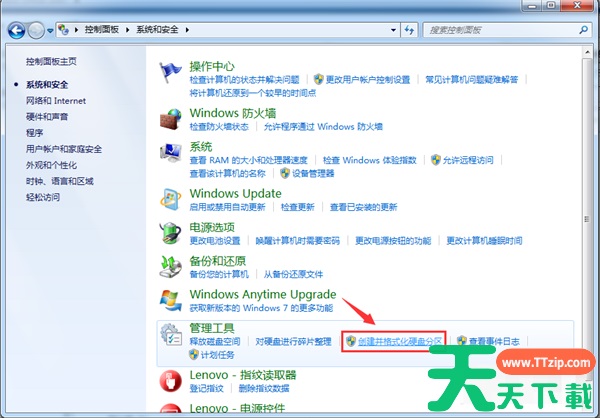This screenshot has width=600, height=418.
Task: Open 创建并格式化硬盘分区 link
Action: click(x=400, y=341)
